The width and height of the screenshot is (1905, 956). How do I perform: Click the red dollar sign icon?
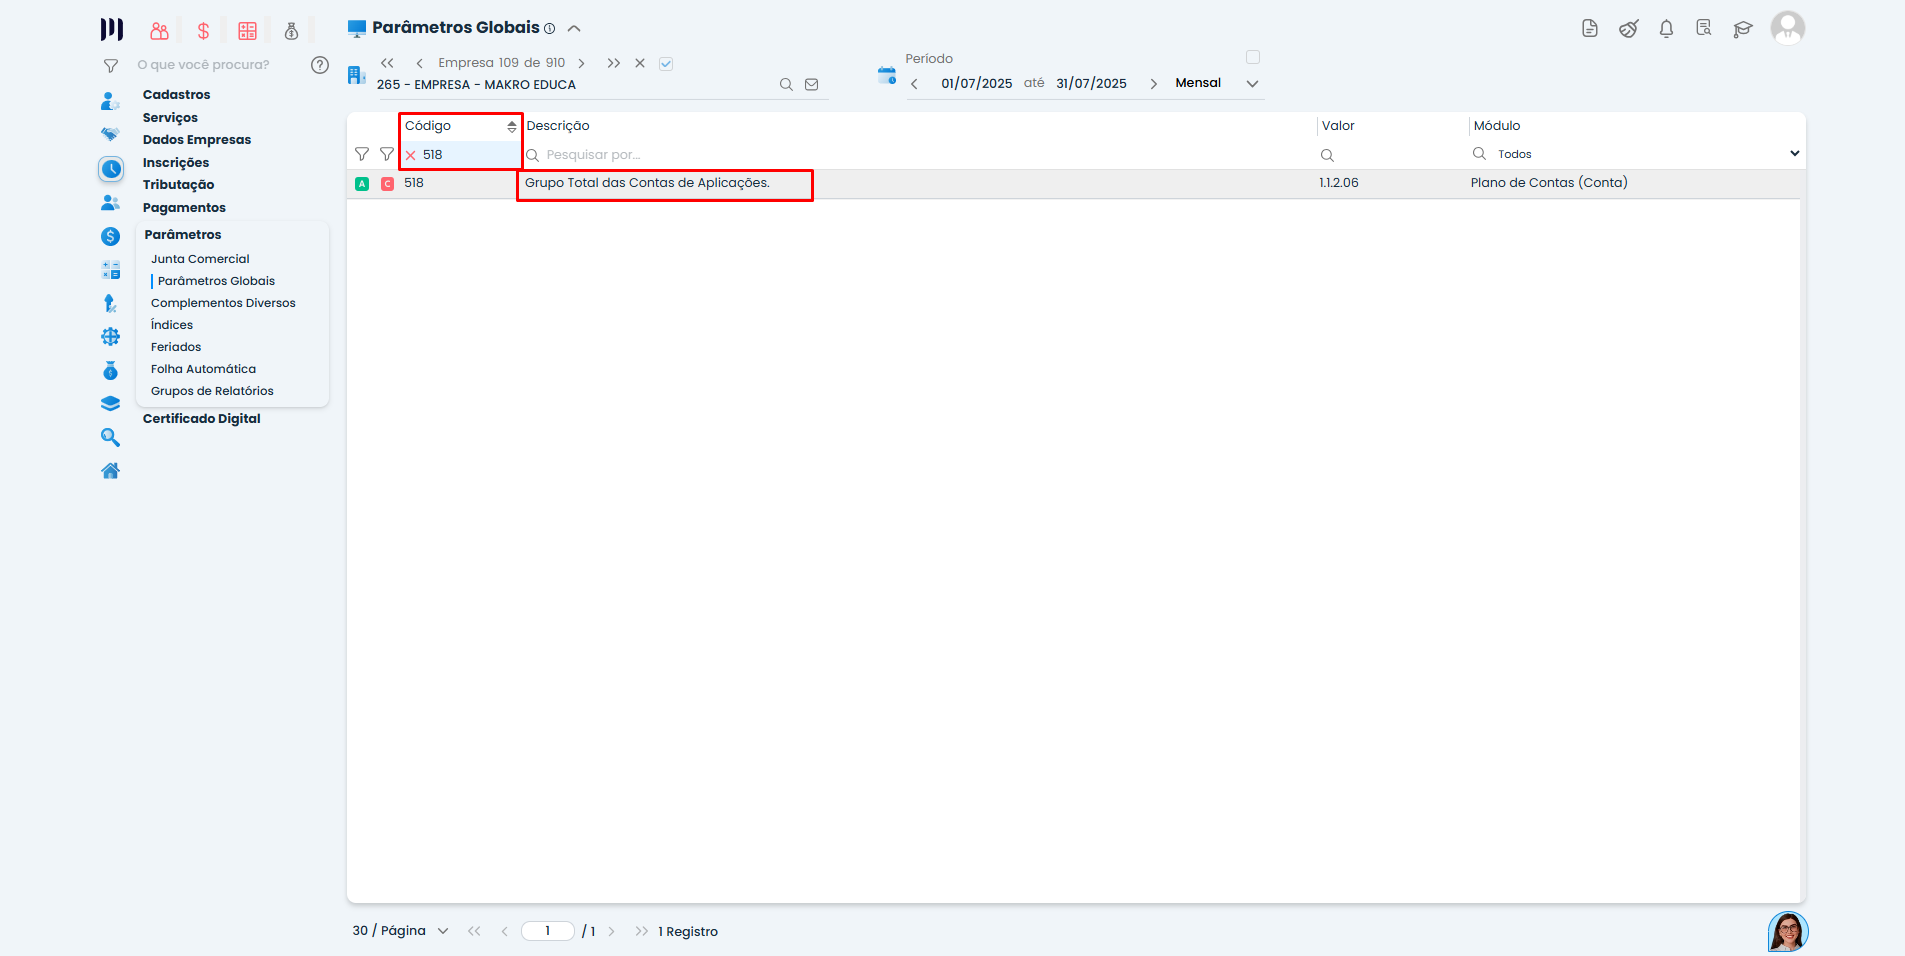[203, 31]
